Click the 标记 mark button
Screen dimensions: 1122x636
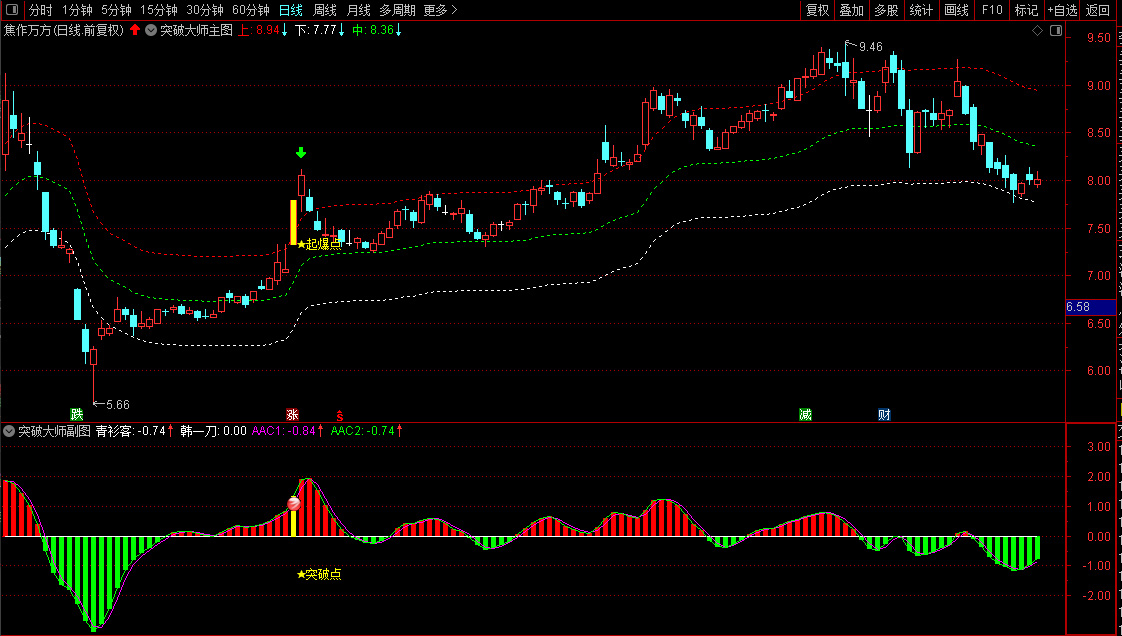(1026, 10)
